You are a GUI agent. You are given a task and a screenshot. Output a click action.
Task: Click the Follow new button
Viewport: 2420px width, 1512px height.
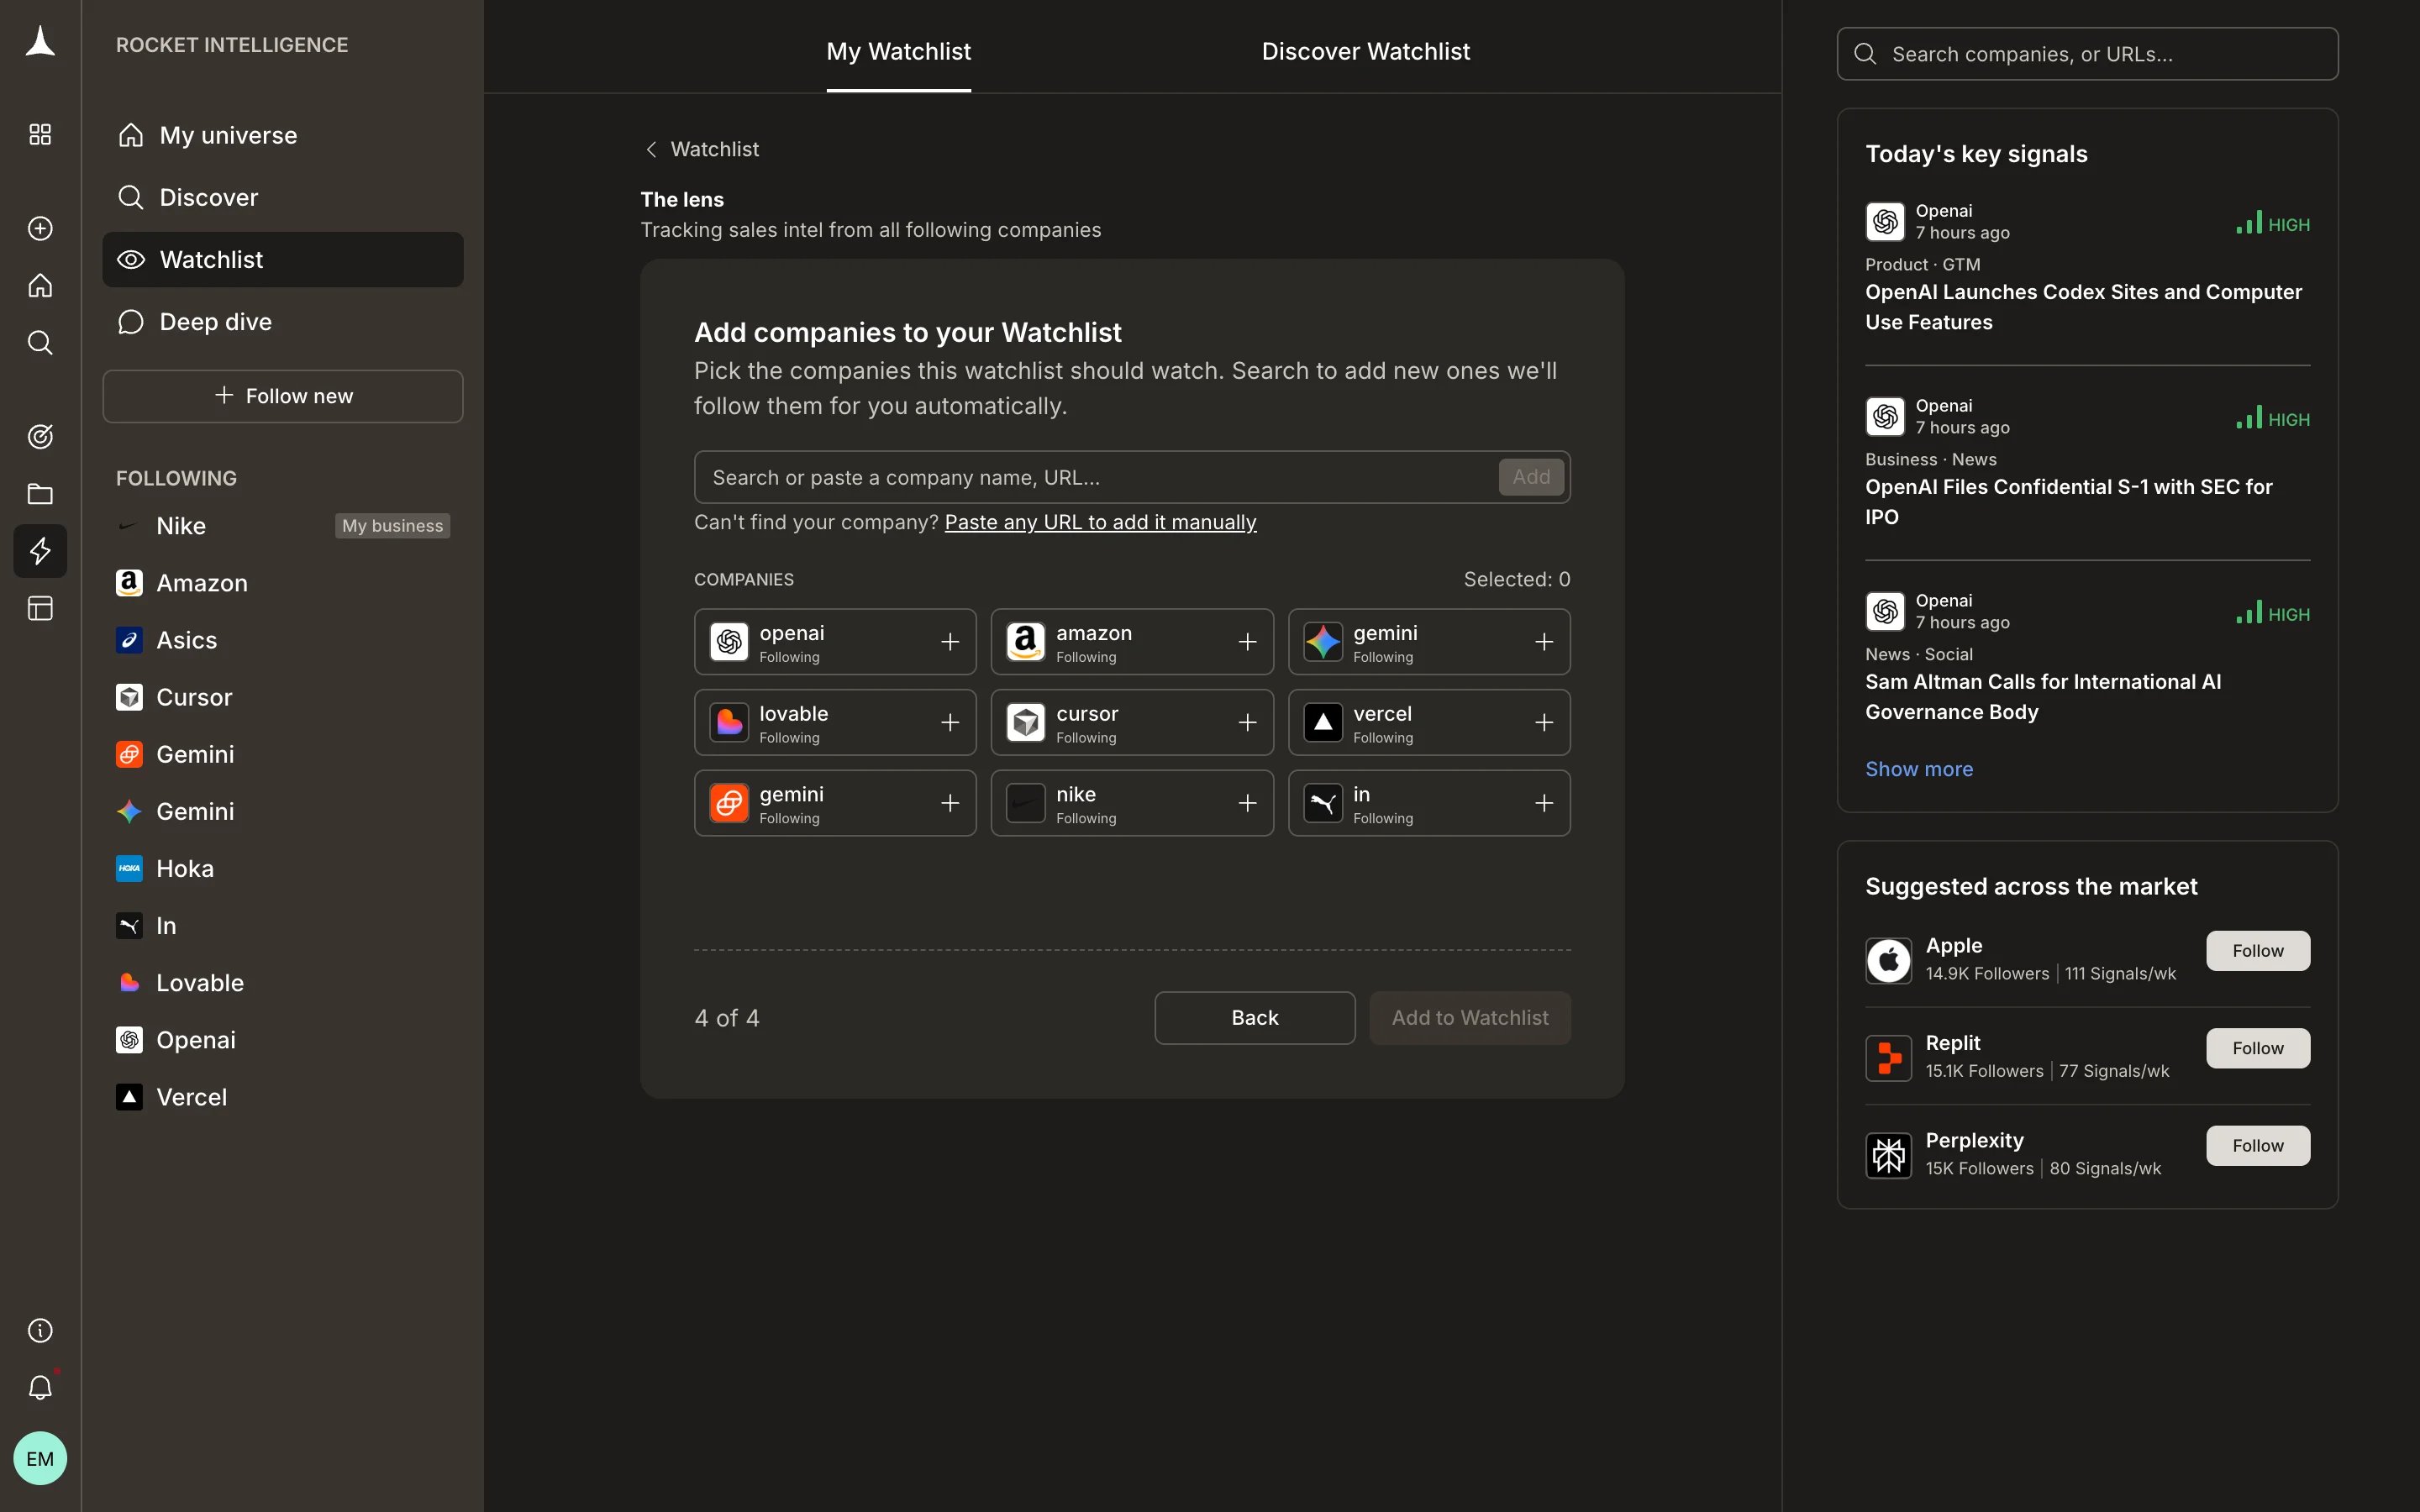(282, 396)
